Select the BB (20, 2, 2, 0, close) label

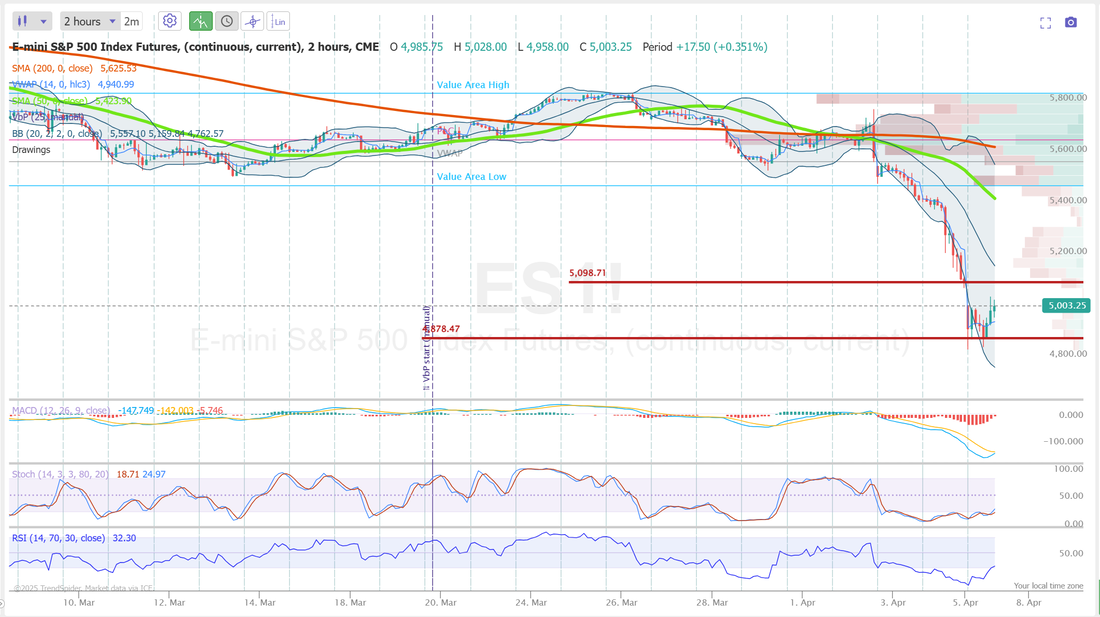pyautogui.click(x=57, y=133)
